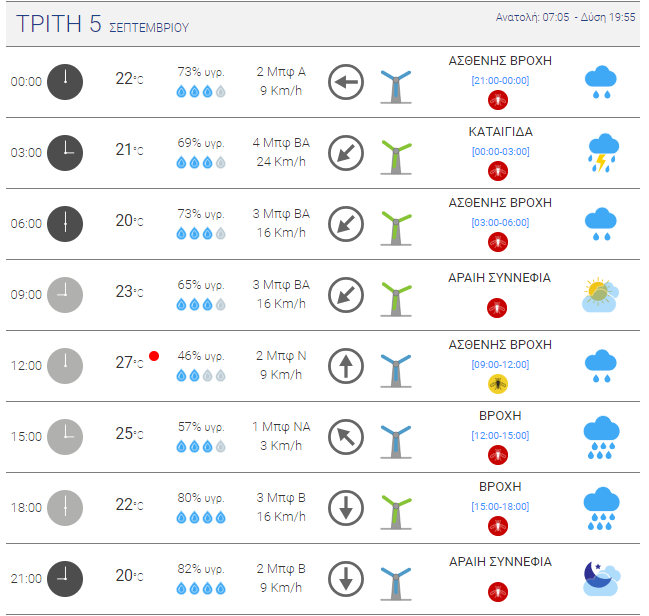Click the gray clock icon at 15:00
The image size is (649, 616).
pos(65,437)
